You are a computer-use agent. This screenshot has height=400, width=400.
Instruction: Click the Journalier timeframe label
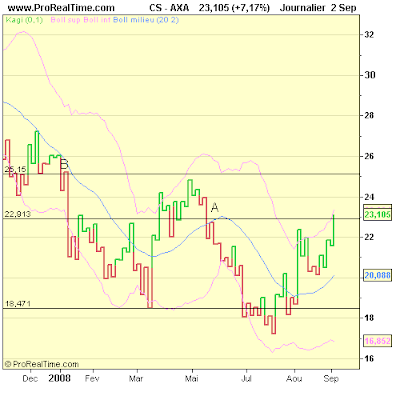302,8
